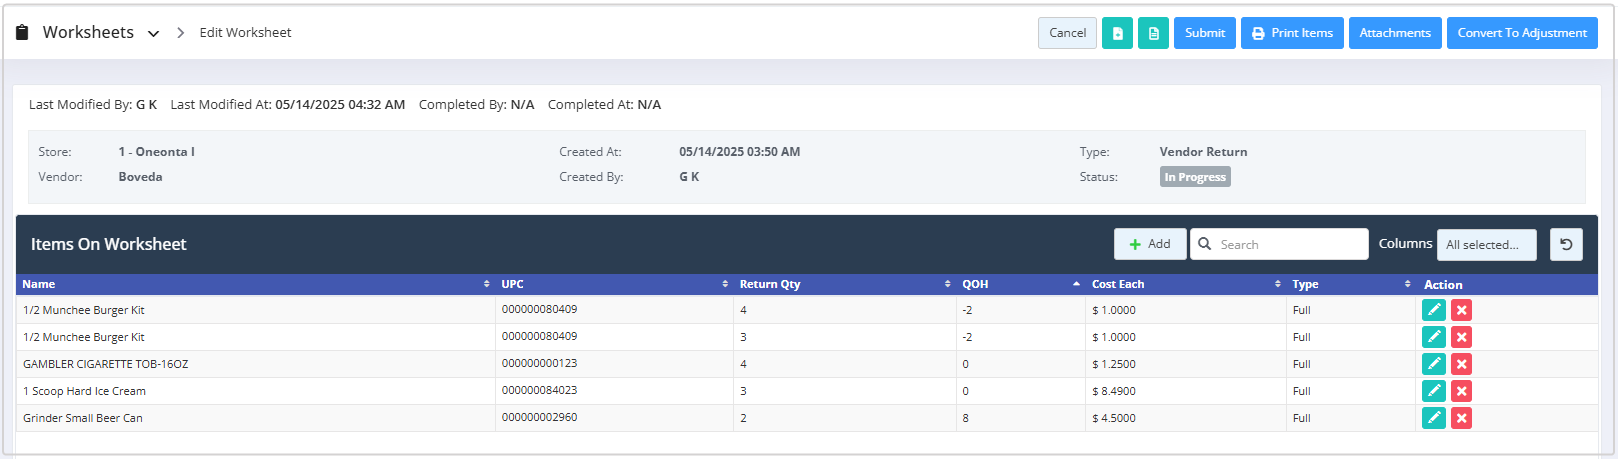Click the Worksheets clipboard icon
This screenshot has width=1618, height=459.
(22, 33)
